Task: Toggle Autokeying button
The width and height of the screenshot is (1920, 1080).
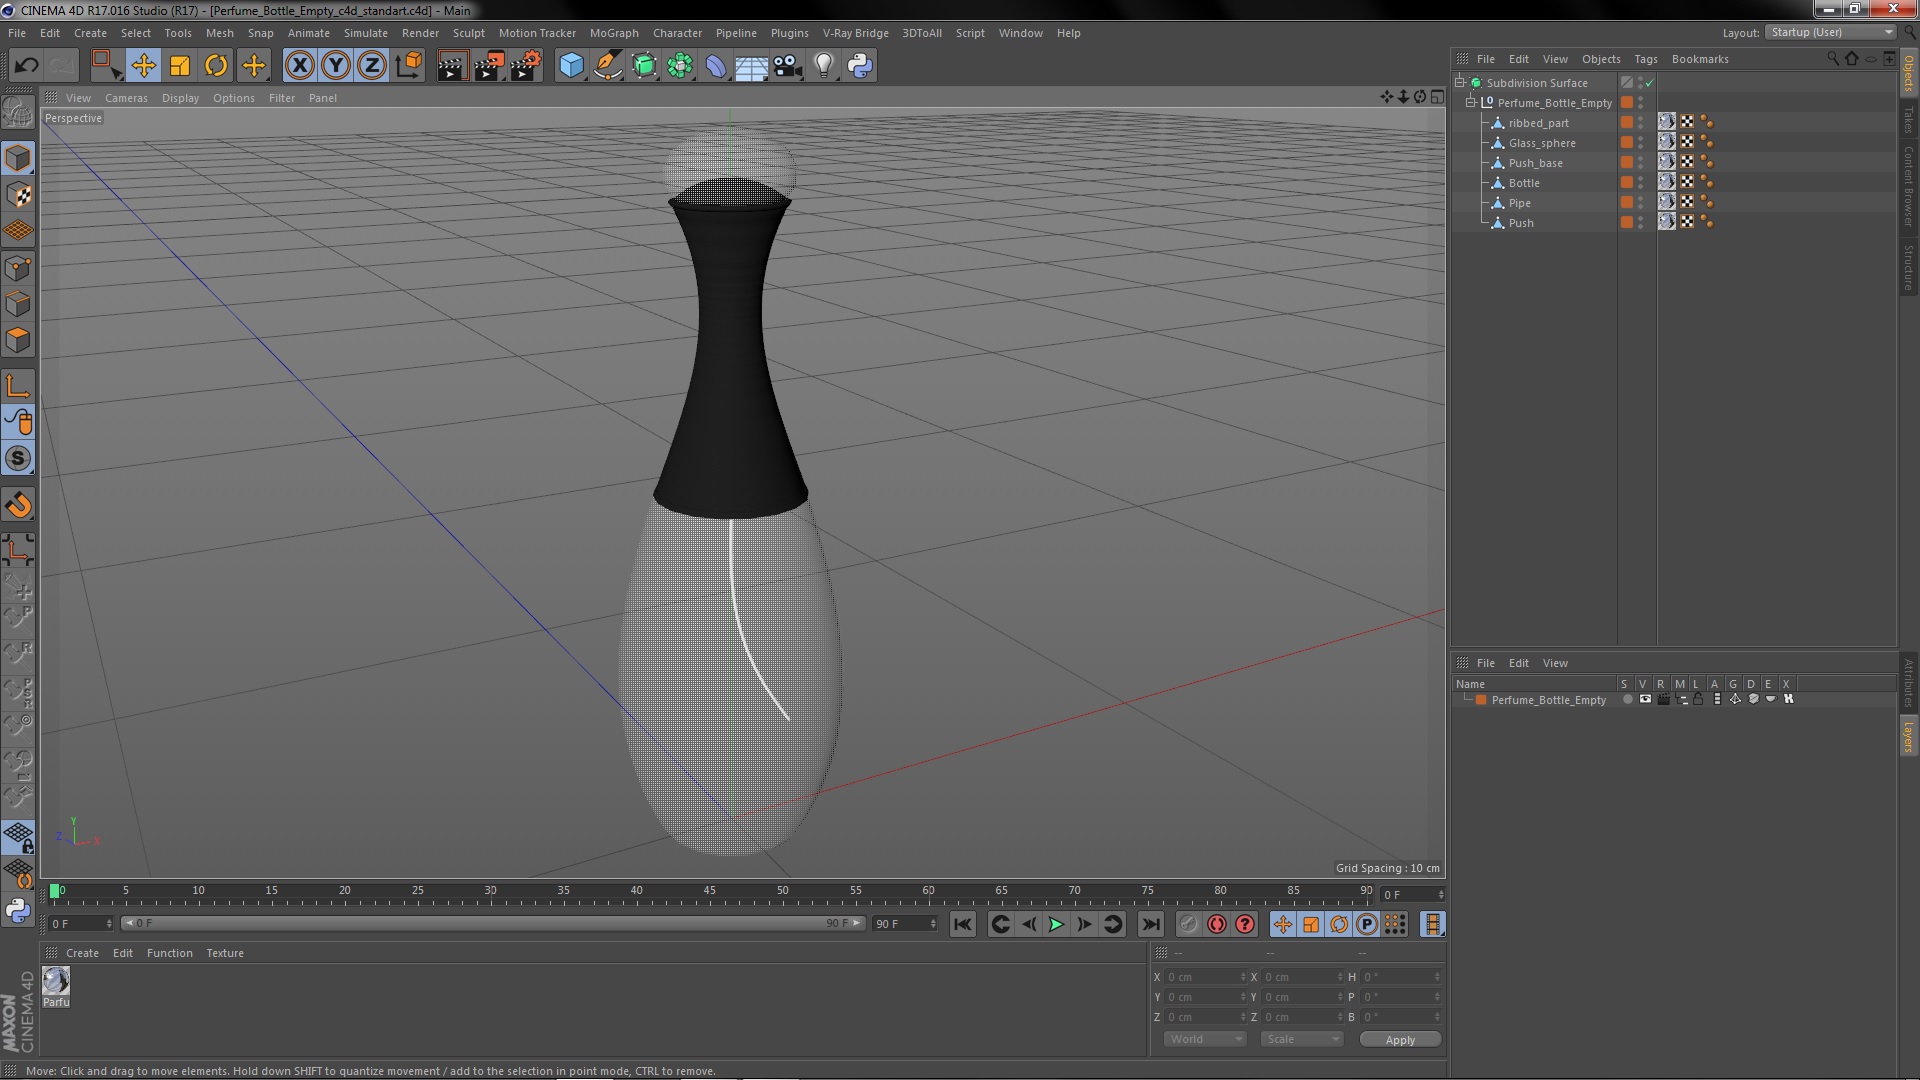Action: point(1217,925)
